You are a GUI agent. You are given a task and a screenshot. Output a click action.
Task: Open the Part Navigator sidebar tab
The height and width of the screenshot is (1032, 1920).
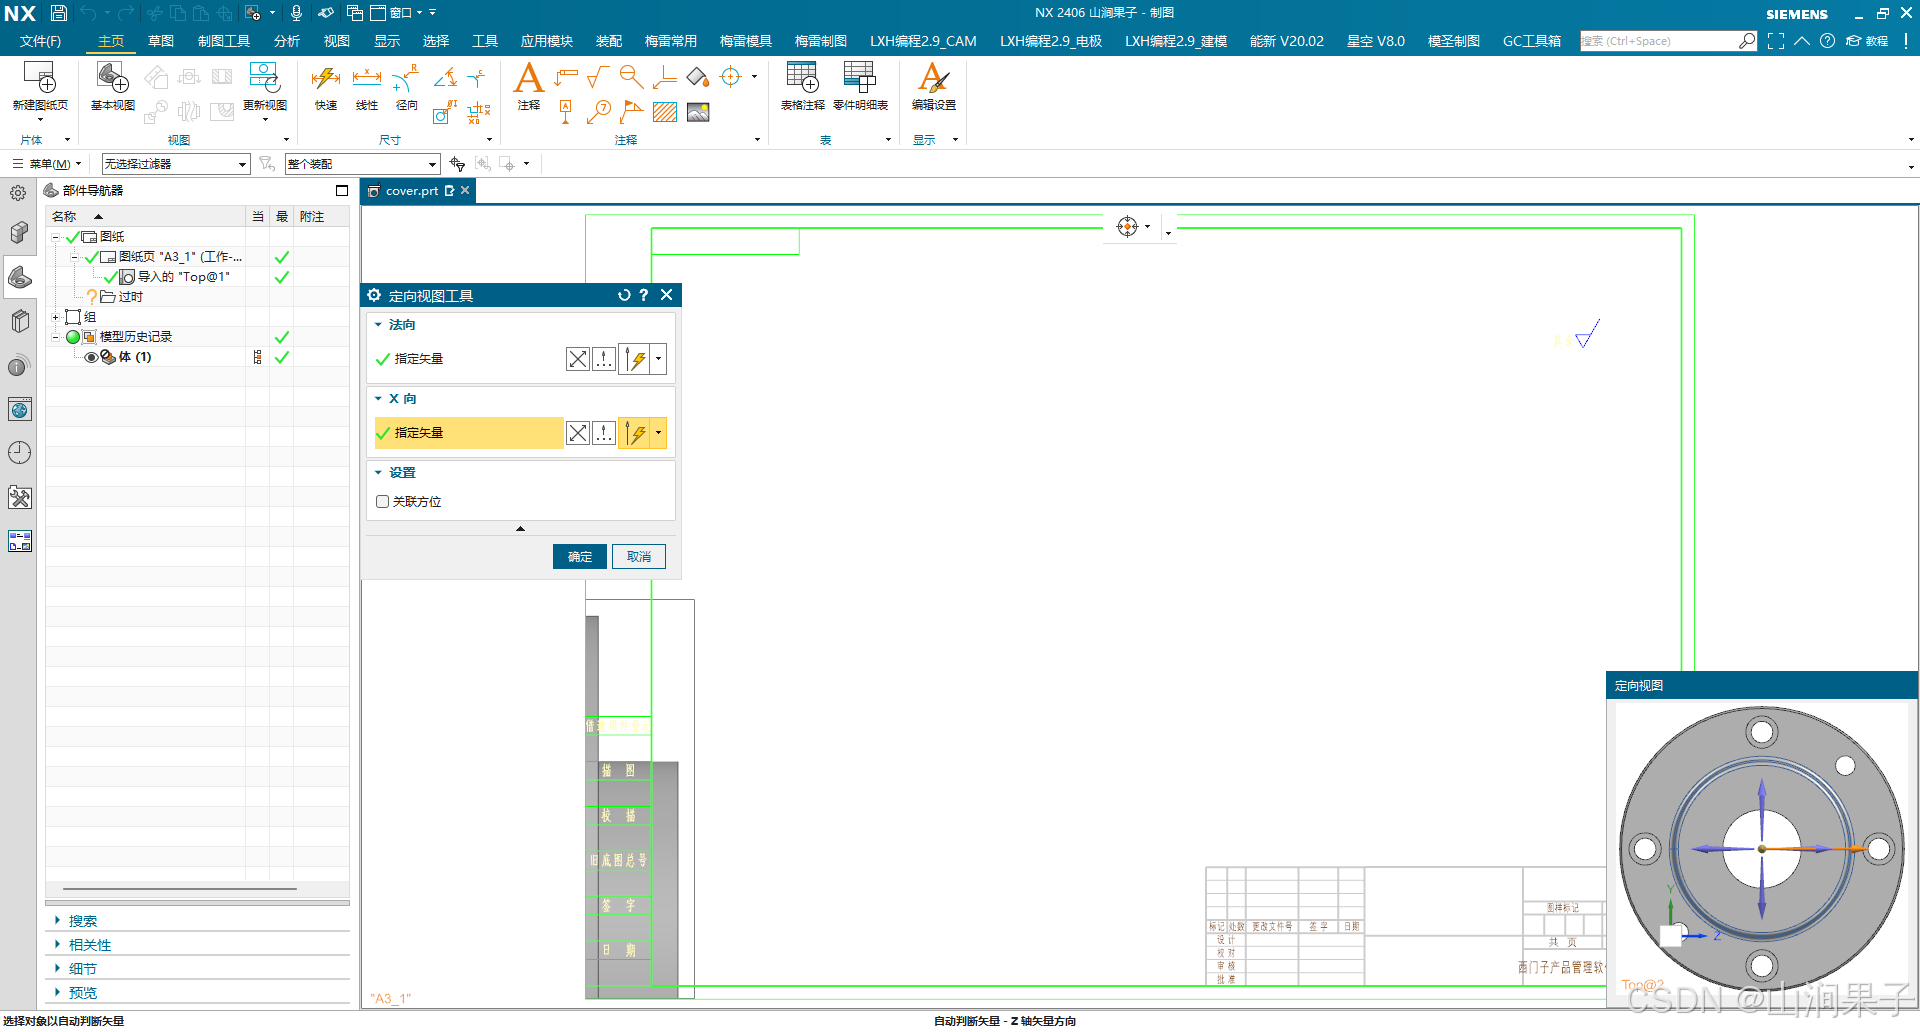tap(20, 277)
